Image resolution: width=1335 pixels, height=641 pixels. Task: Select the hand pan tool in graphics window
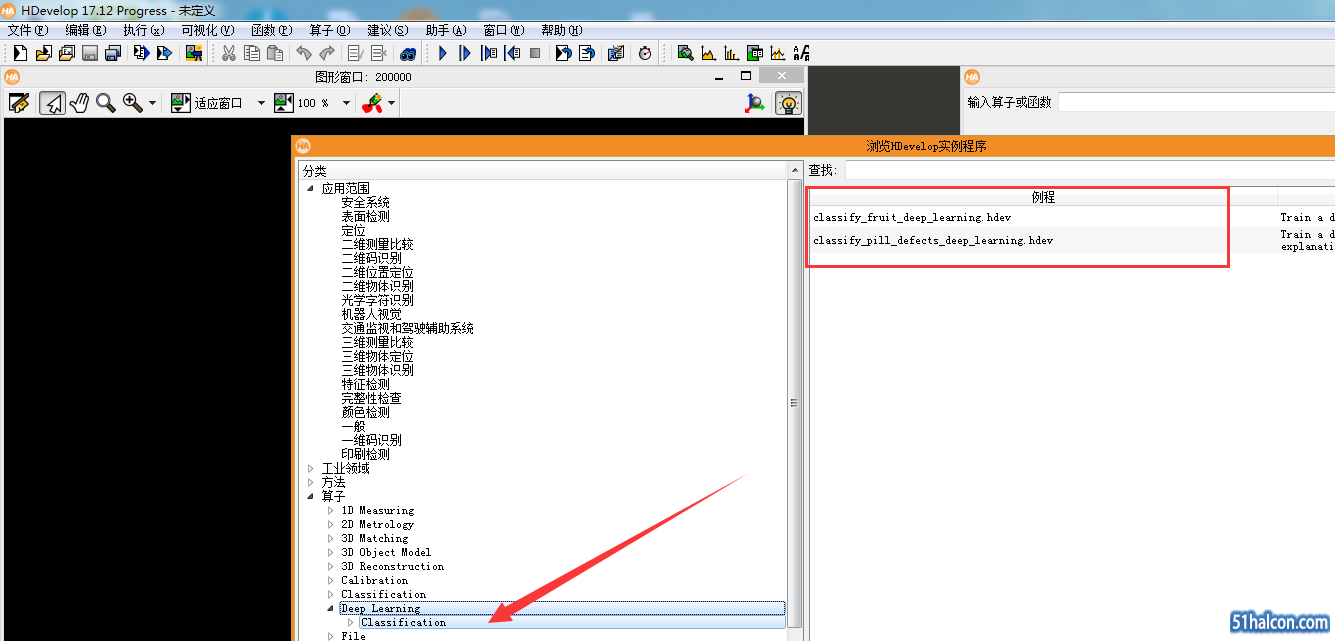(x=80, y=103)
